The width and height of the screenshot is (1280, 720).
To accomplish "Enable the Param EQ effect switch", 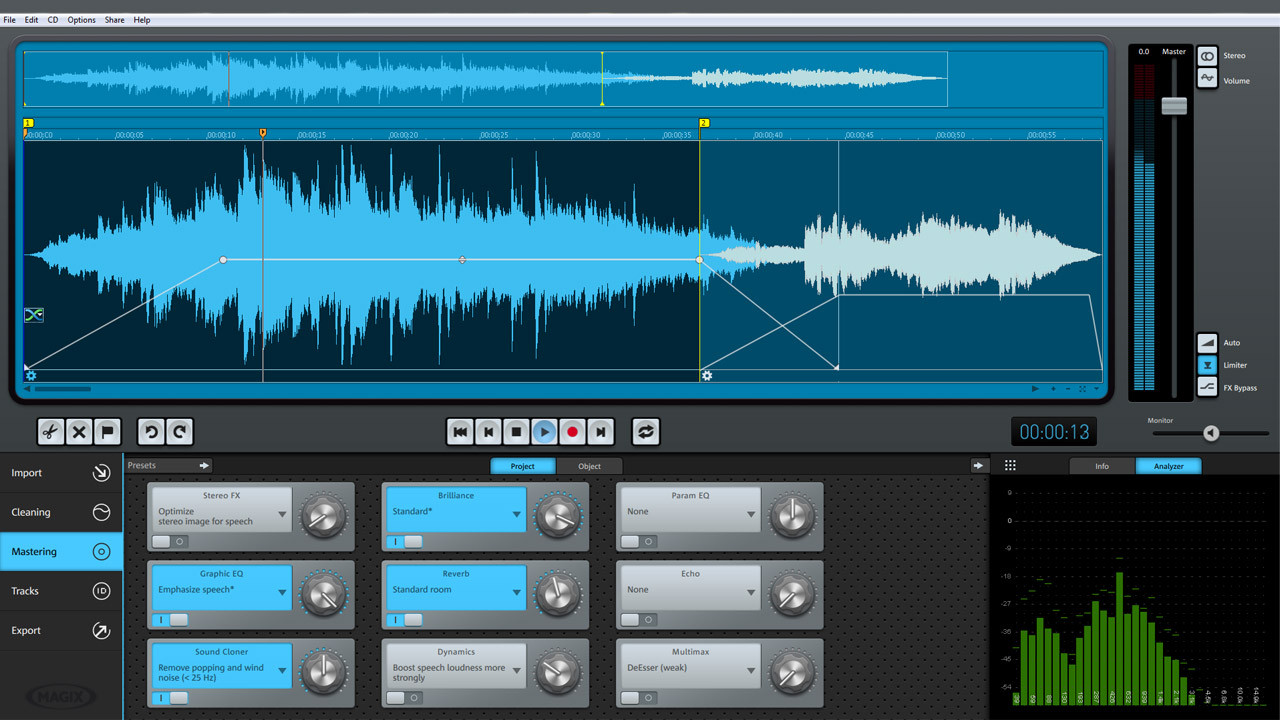I will point(638,541).
